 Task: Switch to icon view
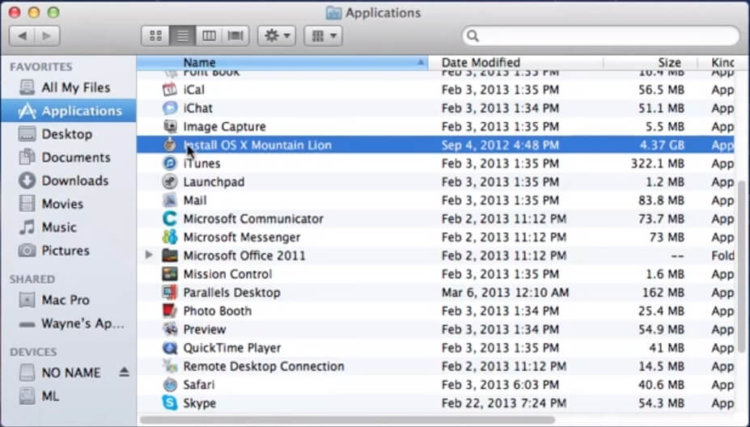click(155, 36)
